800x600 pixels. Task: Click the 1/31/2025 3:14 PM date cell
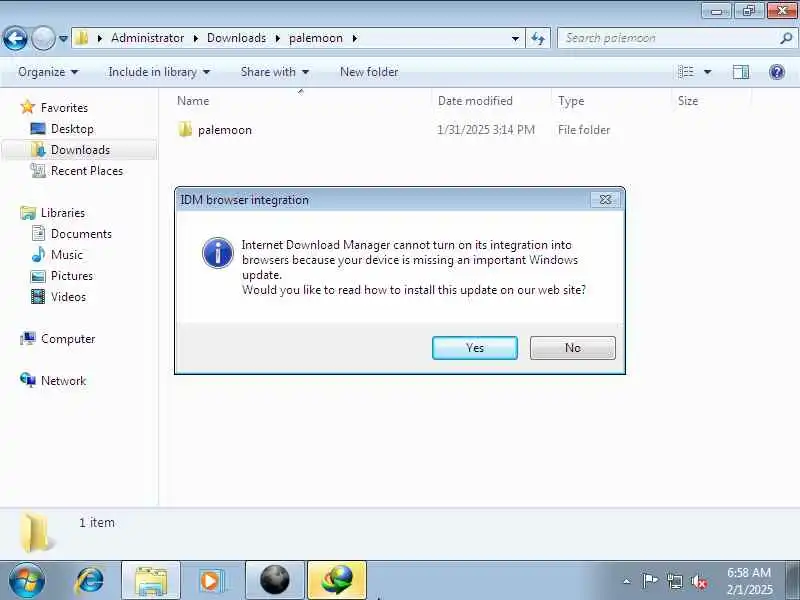[x=486, y=130]
